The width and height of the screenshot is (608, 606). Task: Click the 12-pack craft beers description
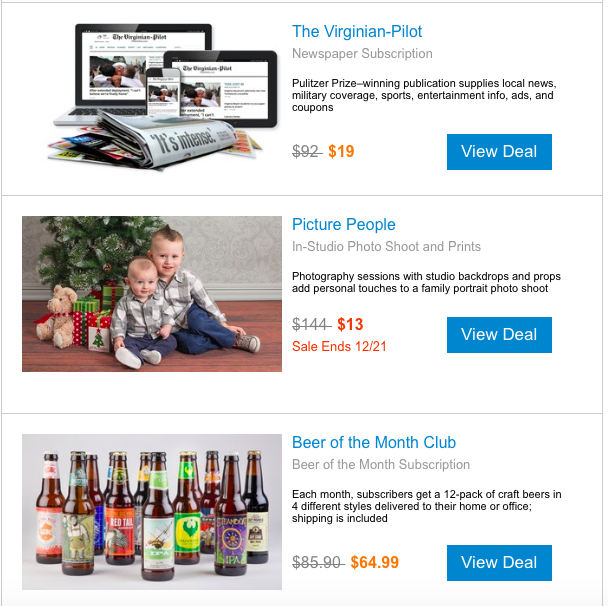coord(427,506)
